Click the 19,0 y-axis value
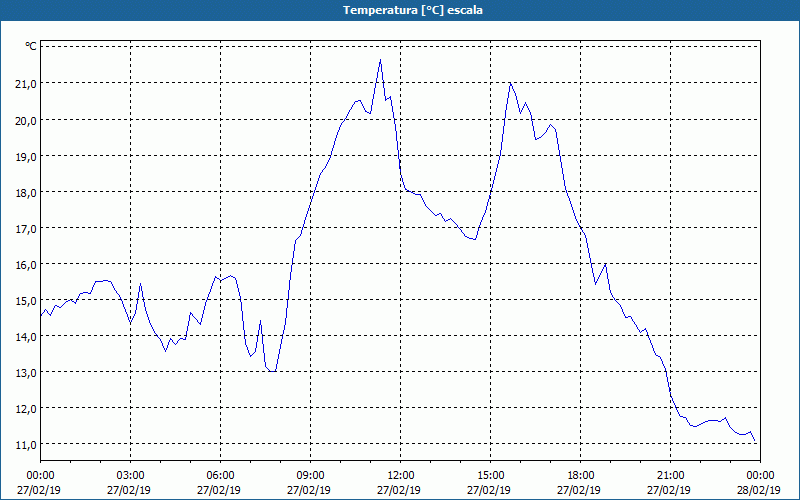 click(26, 157)
